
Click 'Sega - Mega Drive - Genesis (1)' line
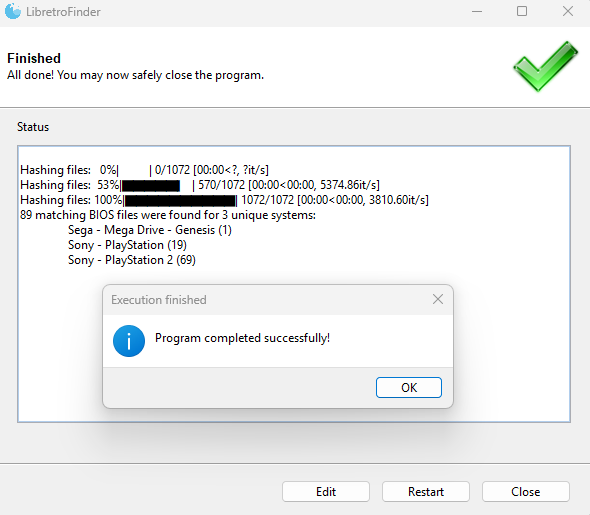click(x=150, y=230)
